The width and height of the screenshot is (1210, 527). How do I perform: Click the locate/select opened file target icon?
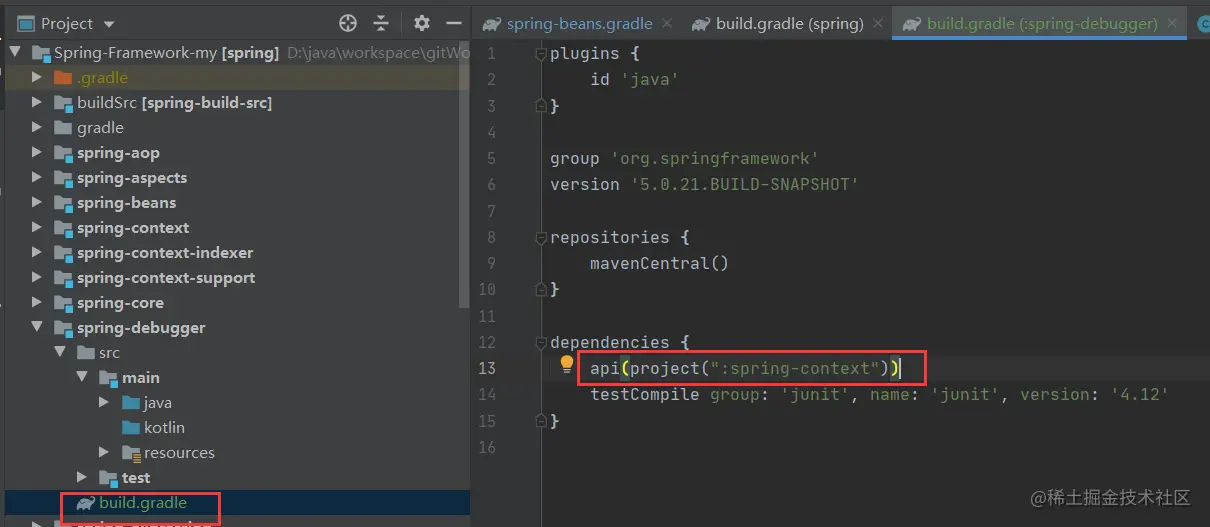coord(348,23)
